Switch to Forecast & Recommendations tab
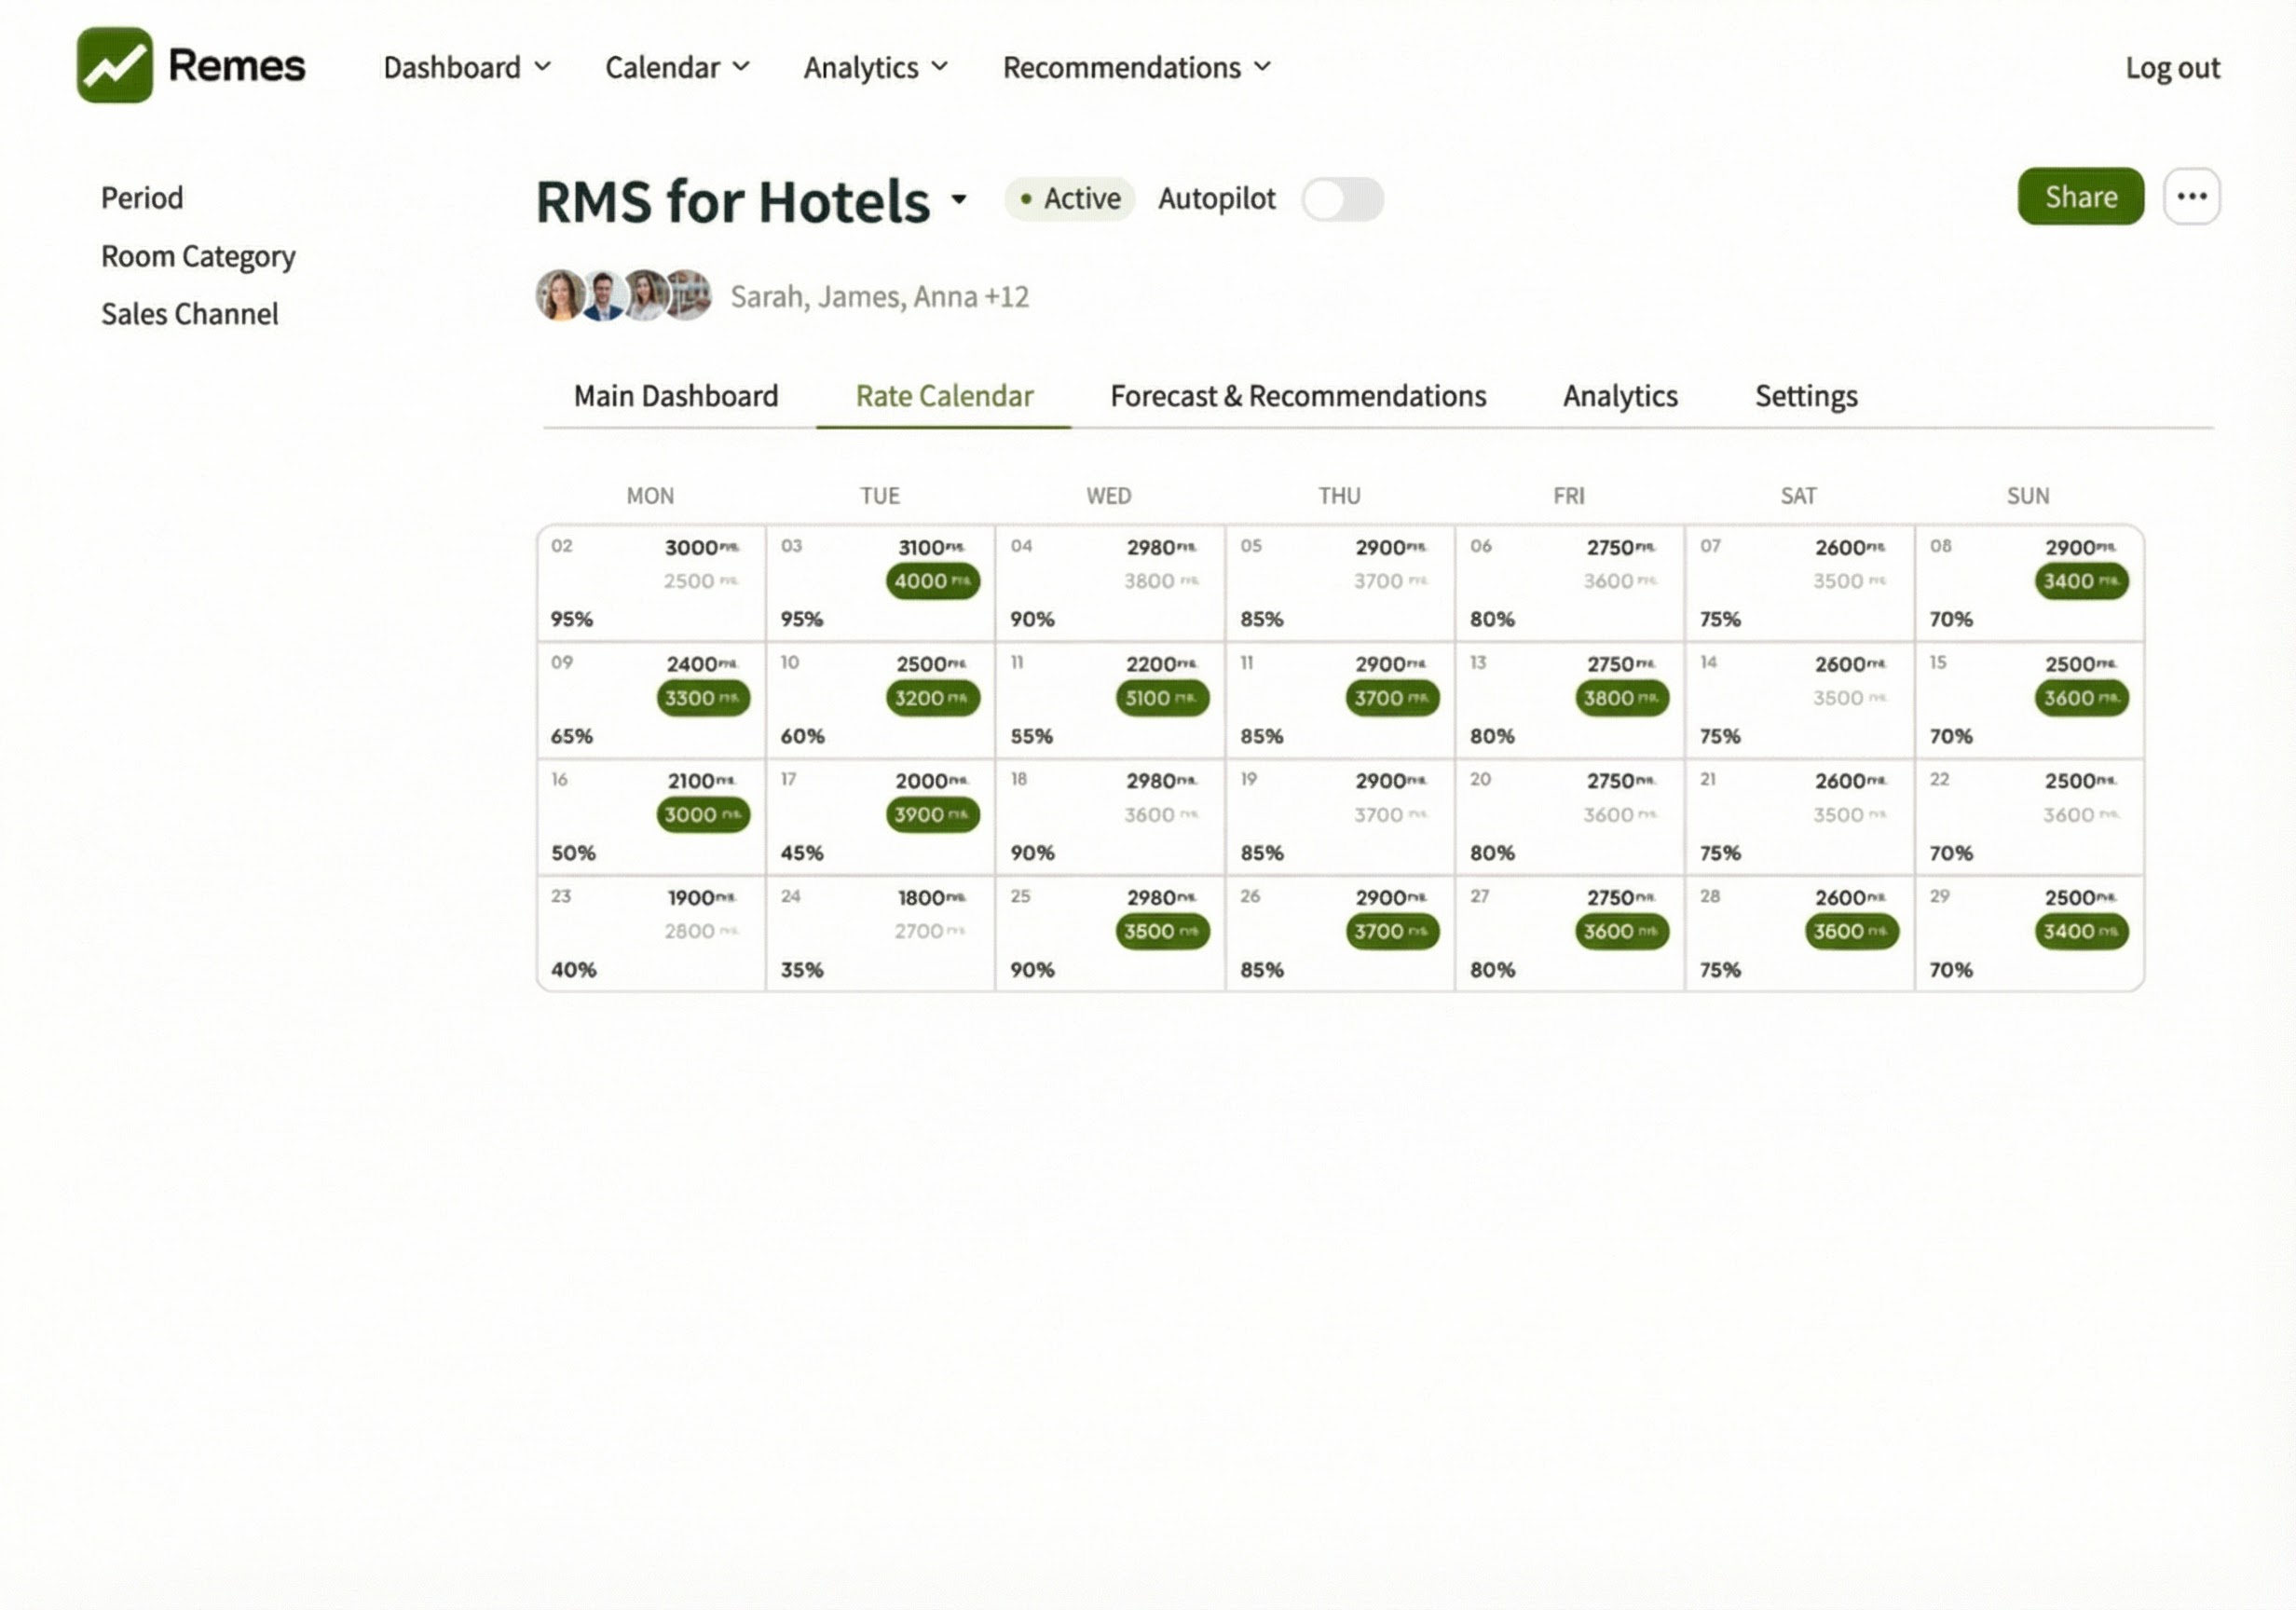This screenshot has height=1610, width=2296. pos(1297,396)
